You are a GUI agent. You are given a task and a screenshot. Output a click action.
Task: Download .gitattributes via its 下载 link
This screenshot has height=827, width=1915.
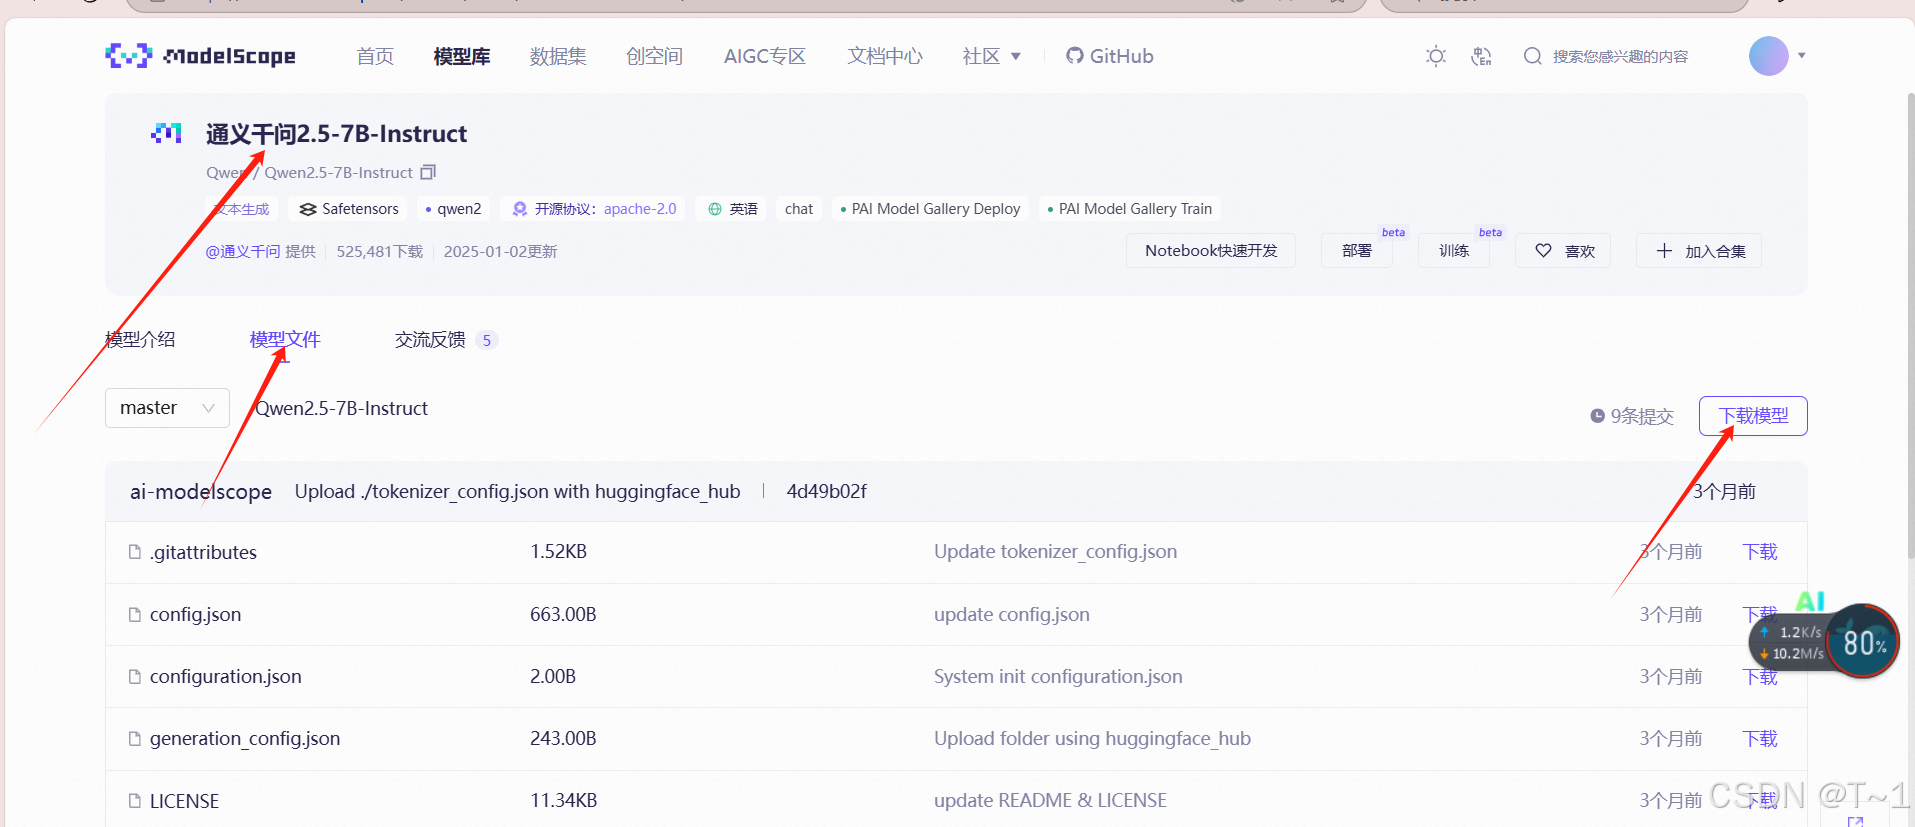(x=1760, y=552)
